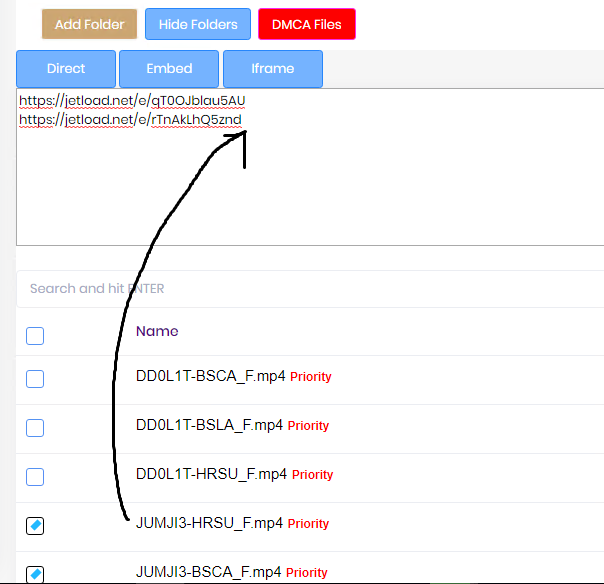Click the jetload URL ending in rTnAkLhQ5znd
The width and height of the screenshot is (604, 584).
pos(130,120)
